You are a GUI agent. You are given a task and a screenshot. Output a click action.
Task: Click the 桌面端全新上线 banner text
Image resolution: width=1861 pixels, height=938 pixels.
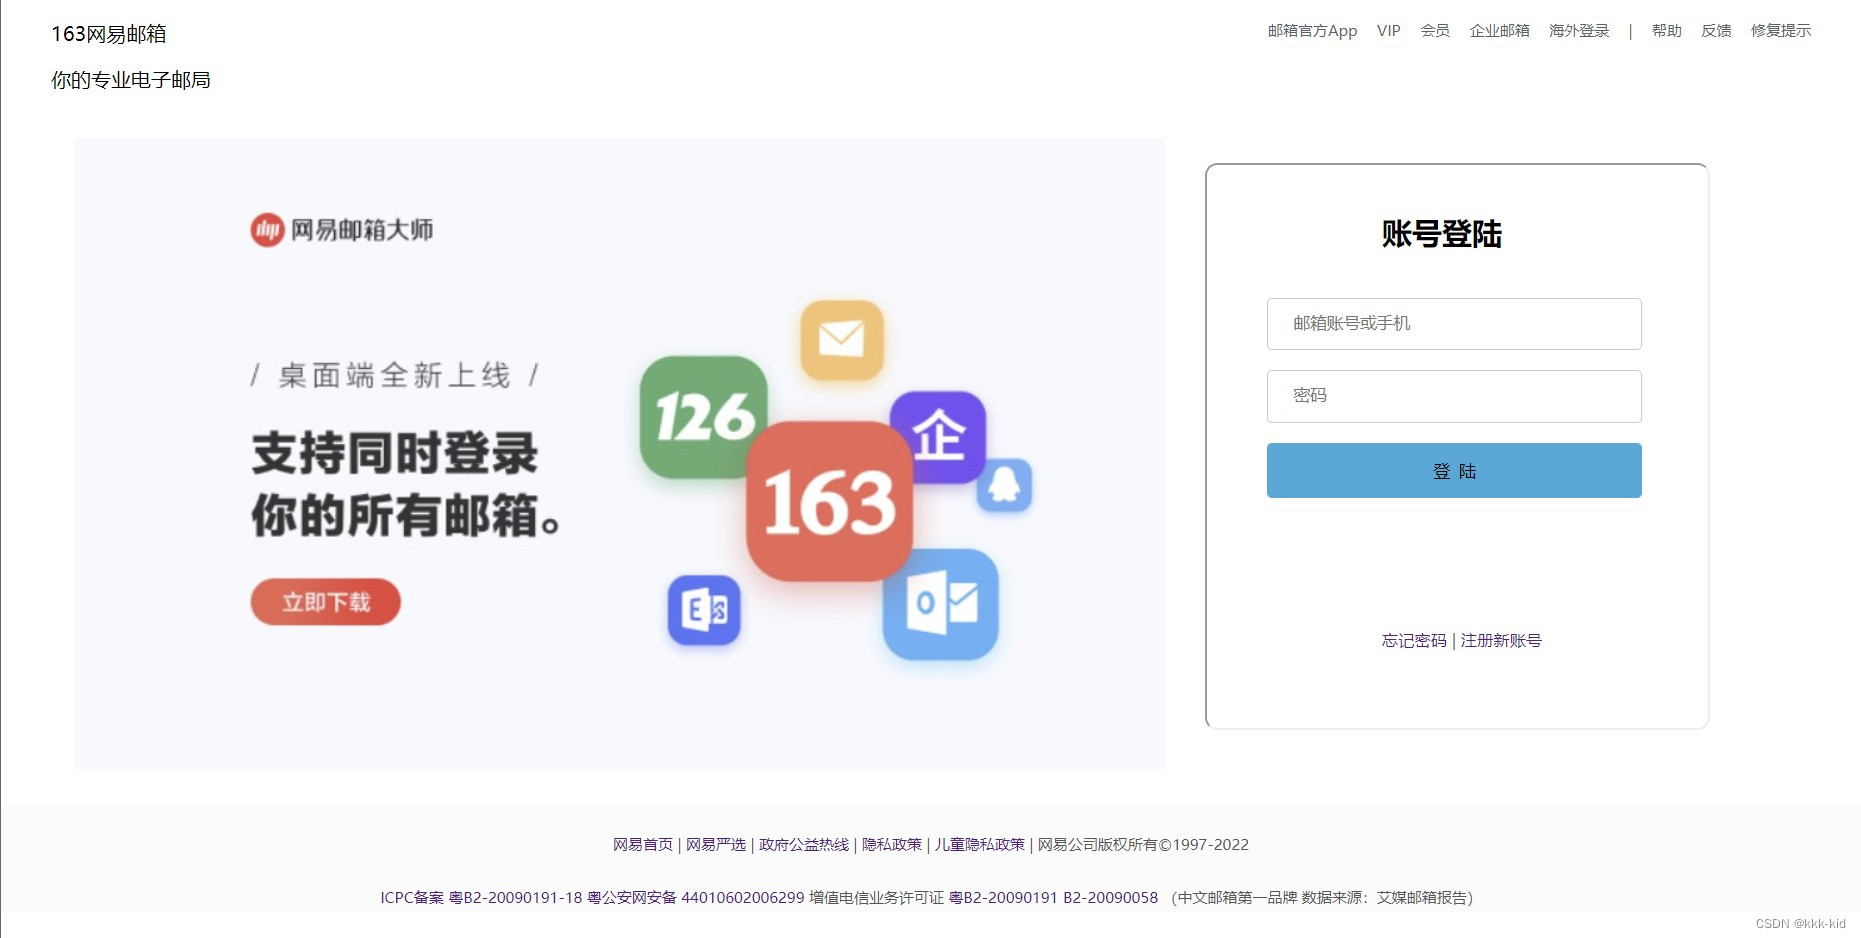[x=394, y=376]
